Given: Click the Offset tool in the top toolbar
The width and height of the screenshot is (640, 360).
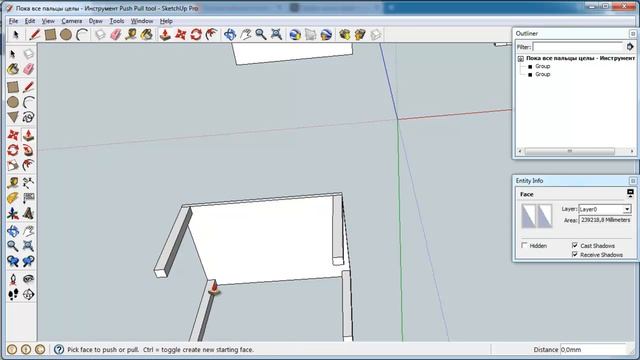Looking at the screenshot, I should tap(211, 35).
